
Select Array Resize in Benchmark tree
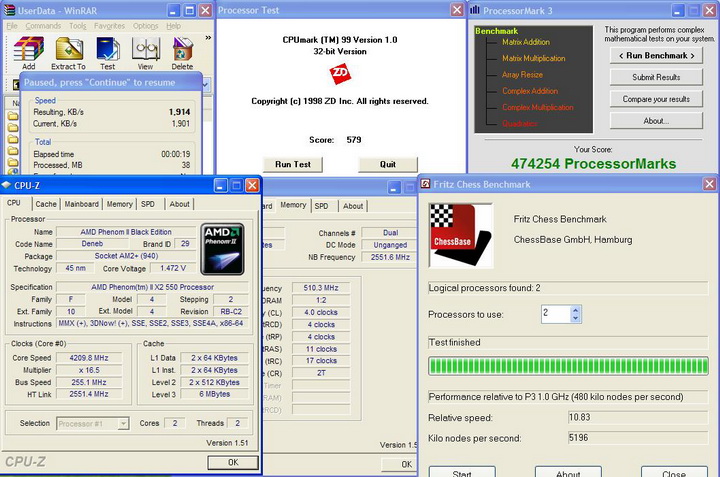[x=522, y=75]
